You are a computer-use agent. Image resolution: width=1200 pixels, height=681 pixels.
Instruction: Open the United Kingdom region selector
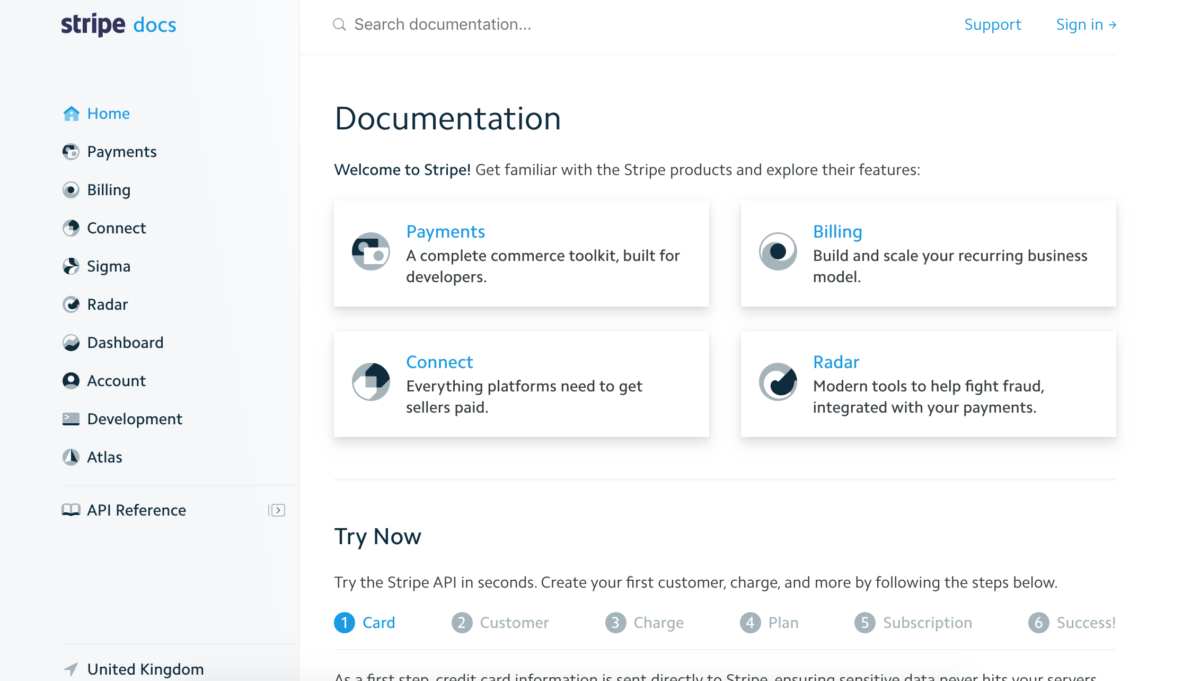(x=133, y=668)
